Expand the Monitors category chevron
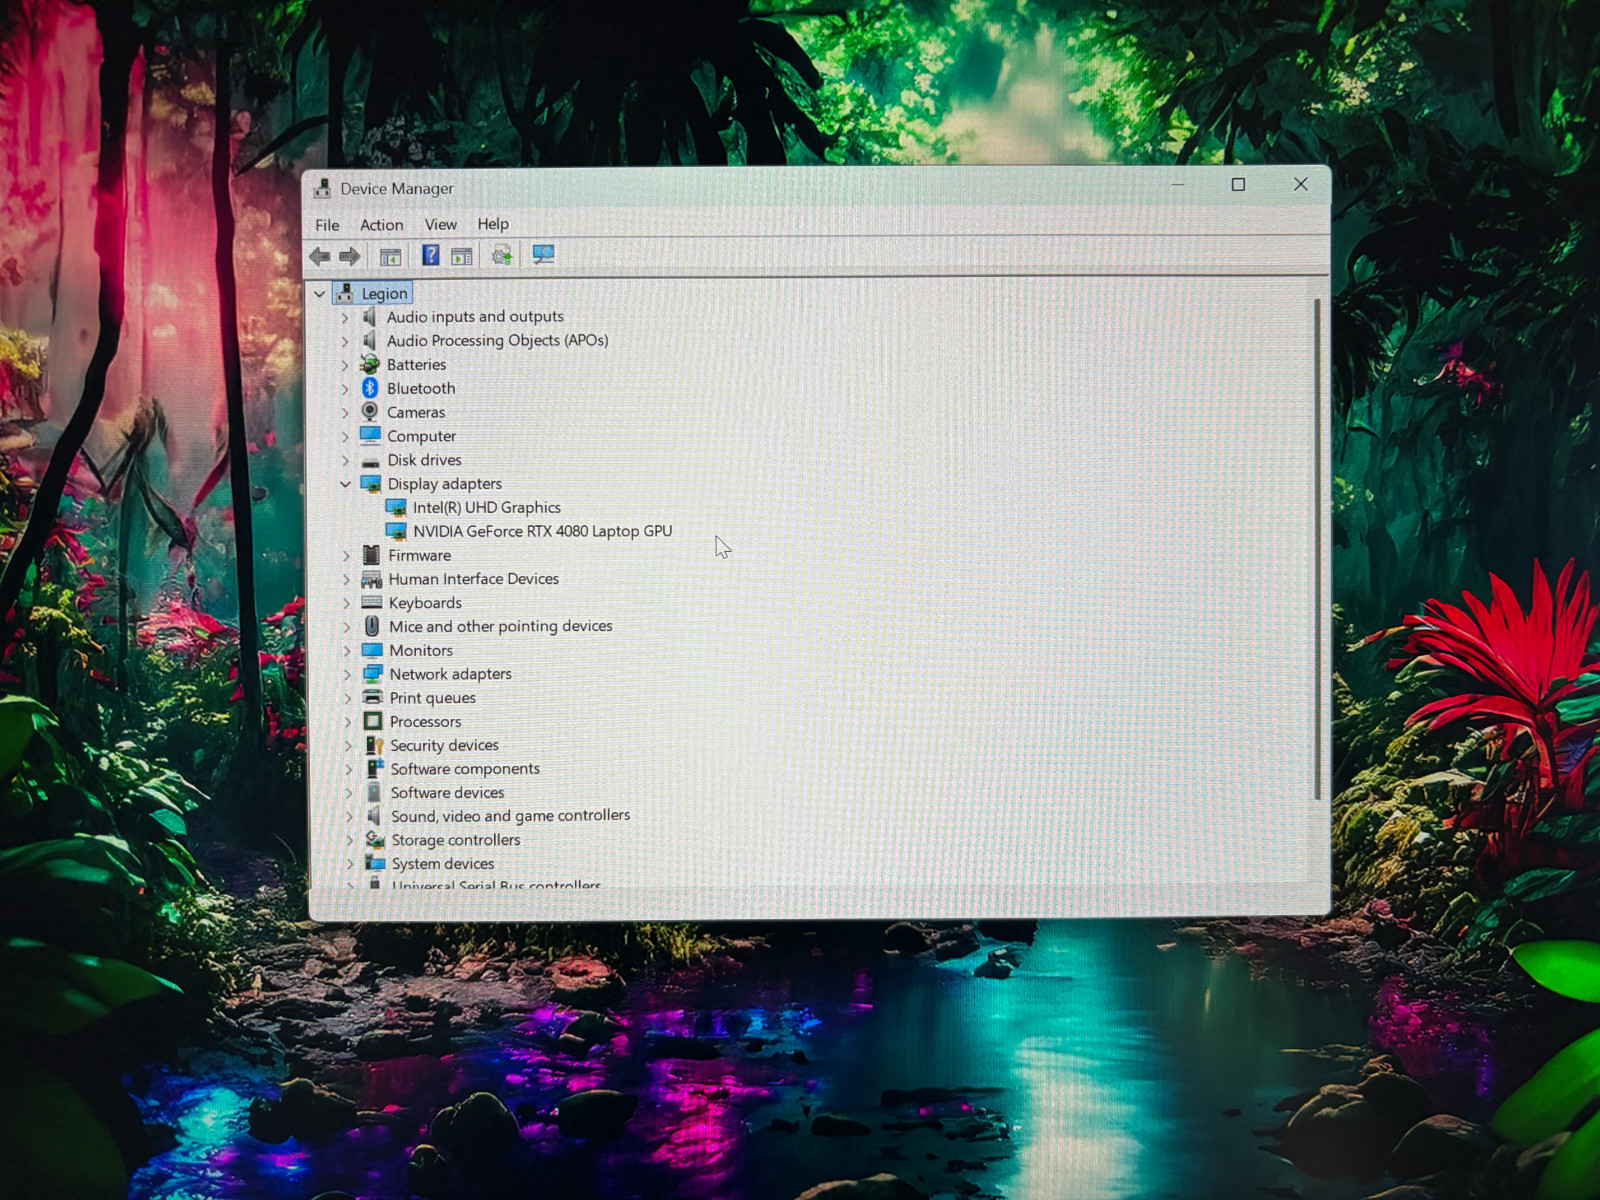Viewport: 1600px width, 1200px height. coord(348,651)
